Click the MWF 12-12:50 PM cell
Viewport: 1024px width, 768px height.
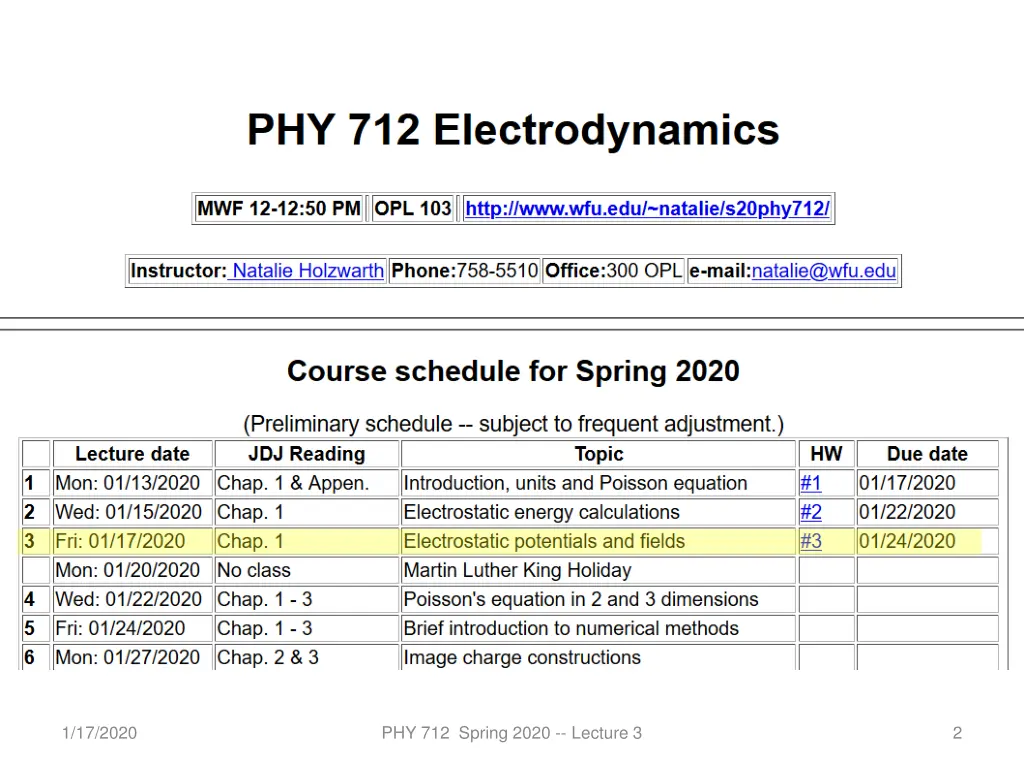279,208
